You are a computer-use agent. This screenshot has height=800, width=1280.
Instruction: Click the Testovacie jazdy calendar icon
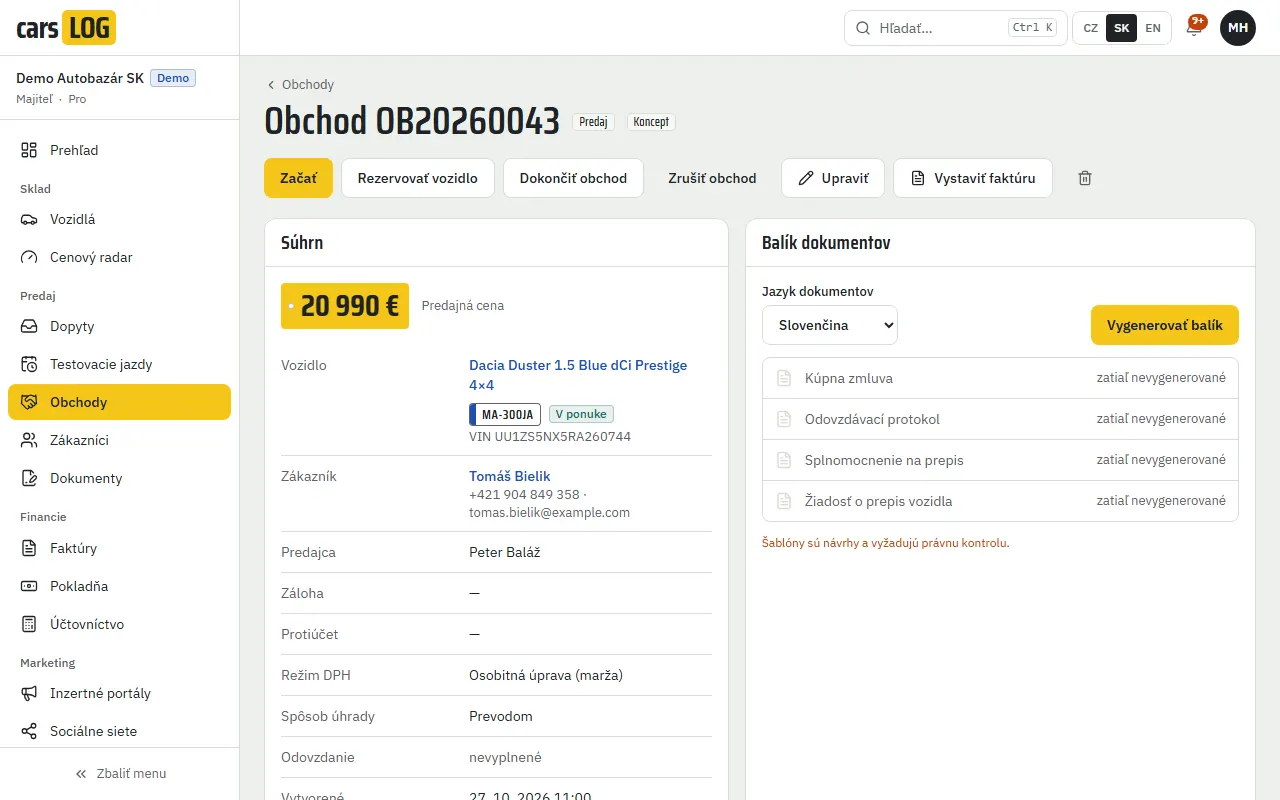pyautogui.click(x=29, y=364)
